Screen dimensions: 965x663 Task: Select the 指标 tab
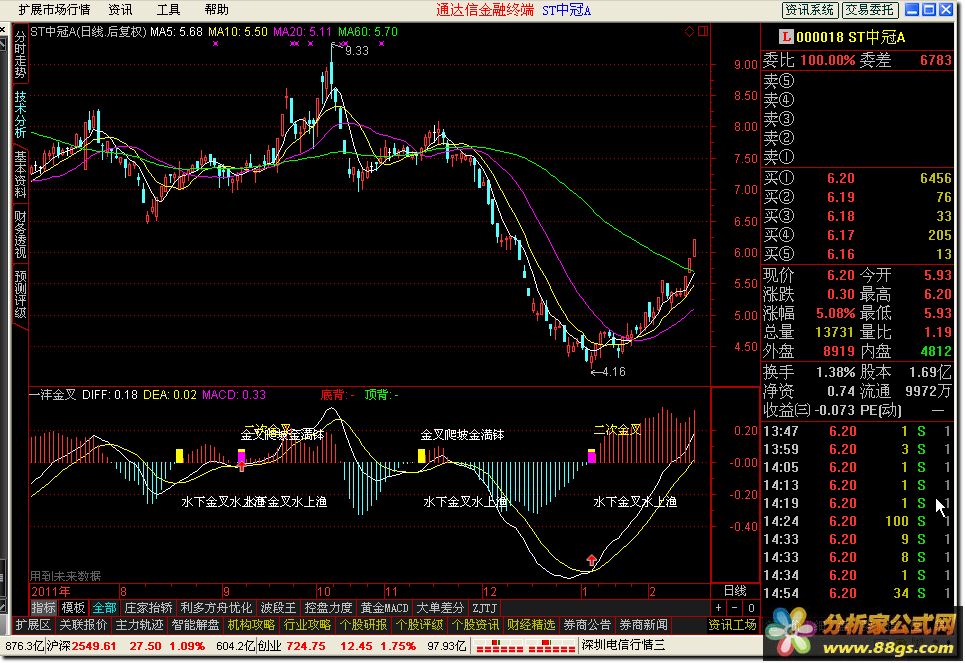[x=43, y=608]
